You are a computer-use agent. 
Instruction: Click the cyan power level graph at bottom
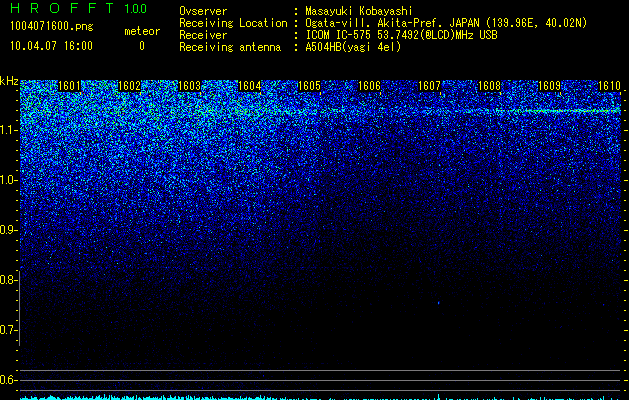[320, 397]
